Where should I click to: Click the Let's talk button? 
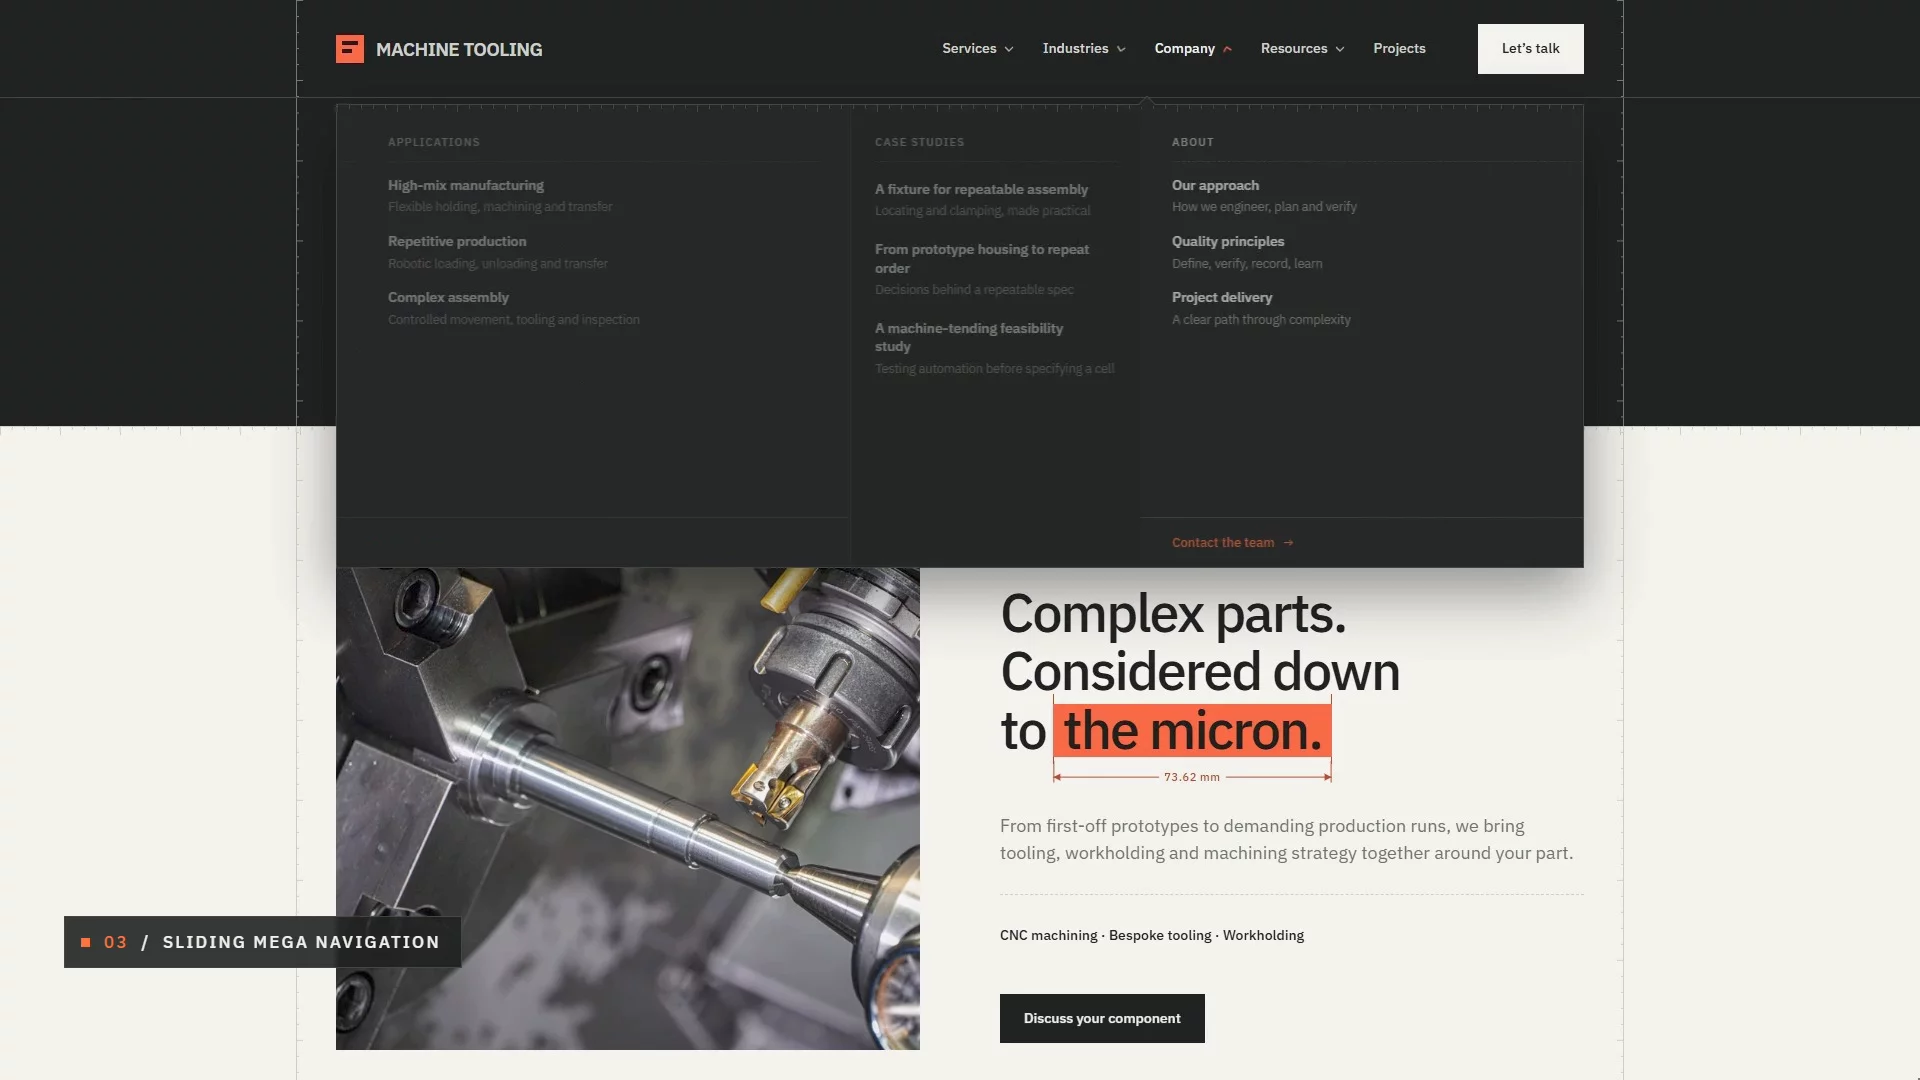point(1530,49)
